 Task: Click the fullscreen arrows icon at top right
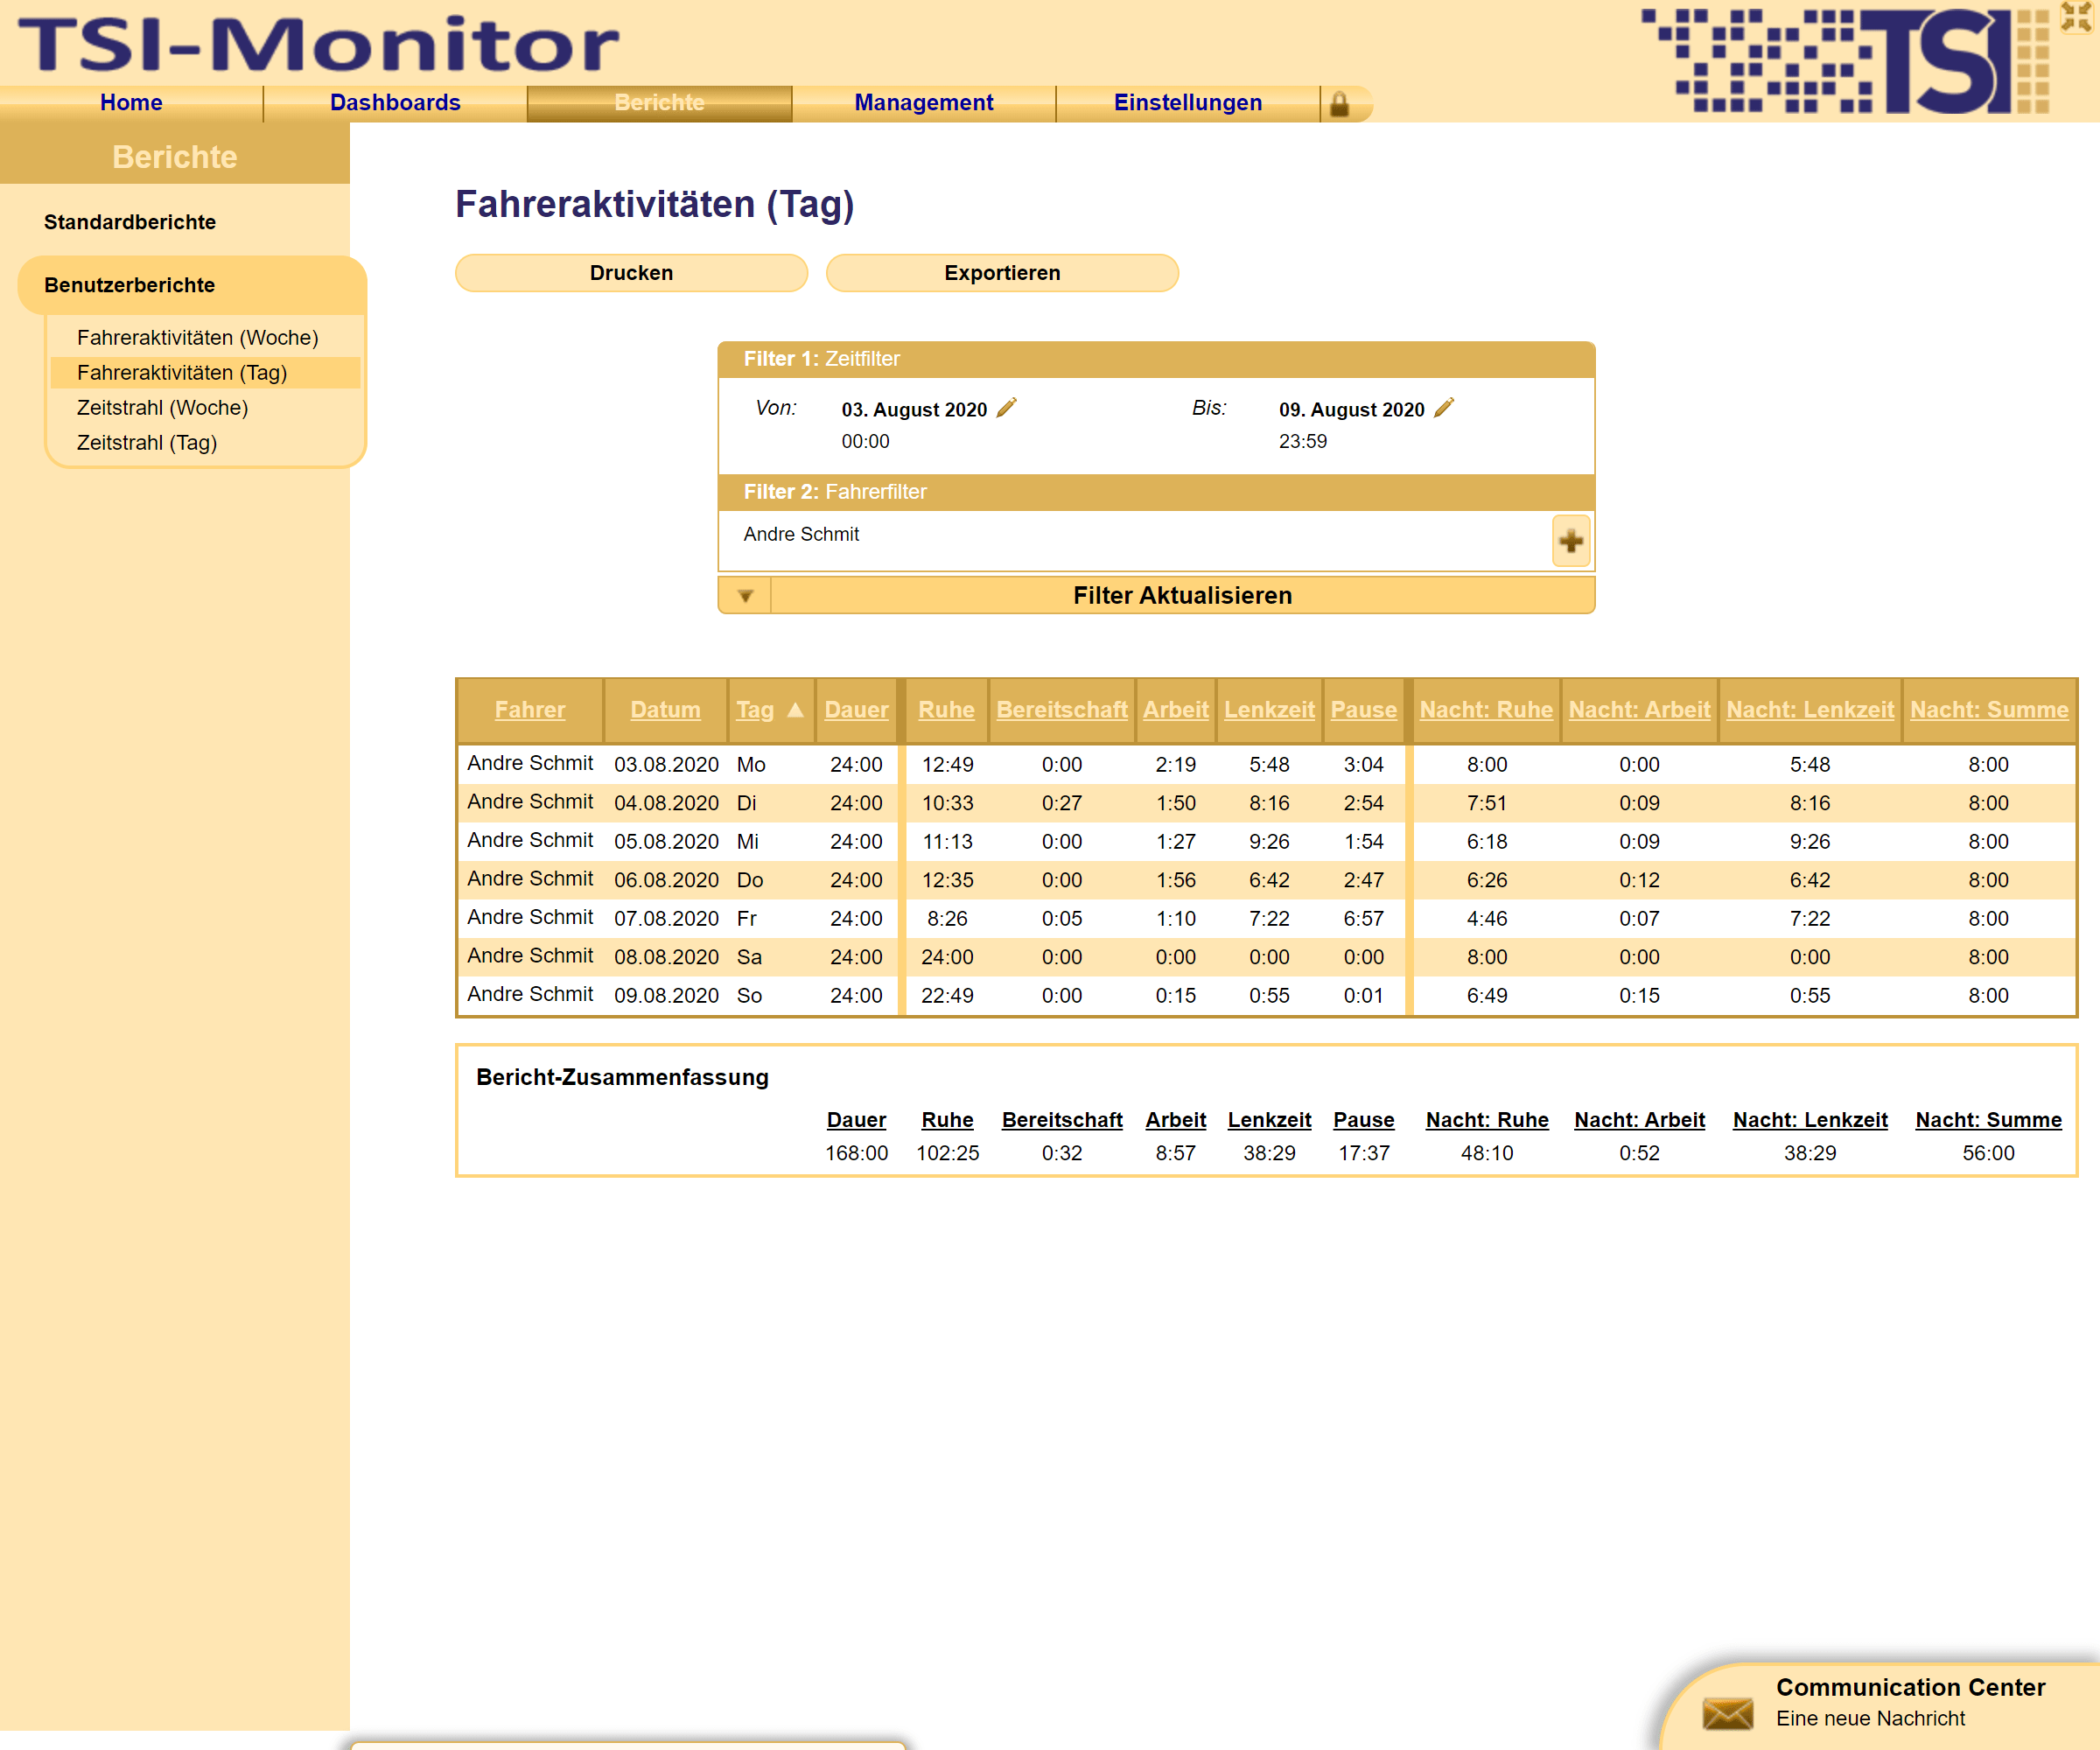tap(2076, 16)
